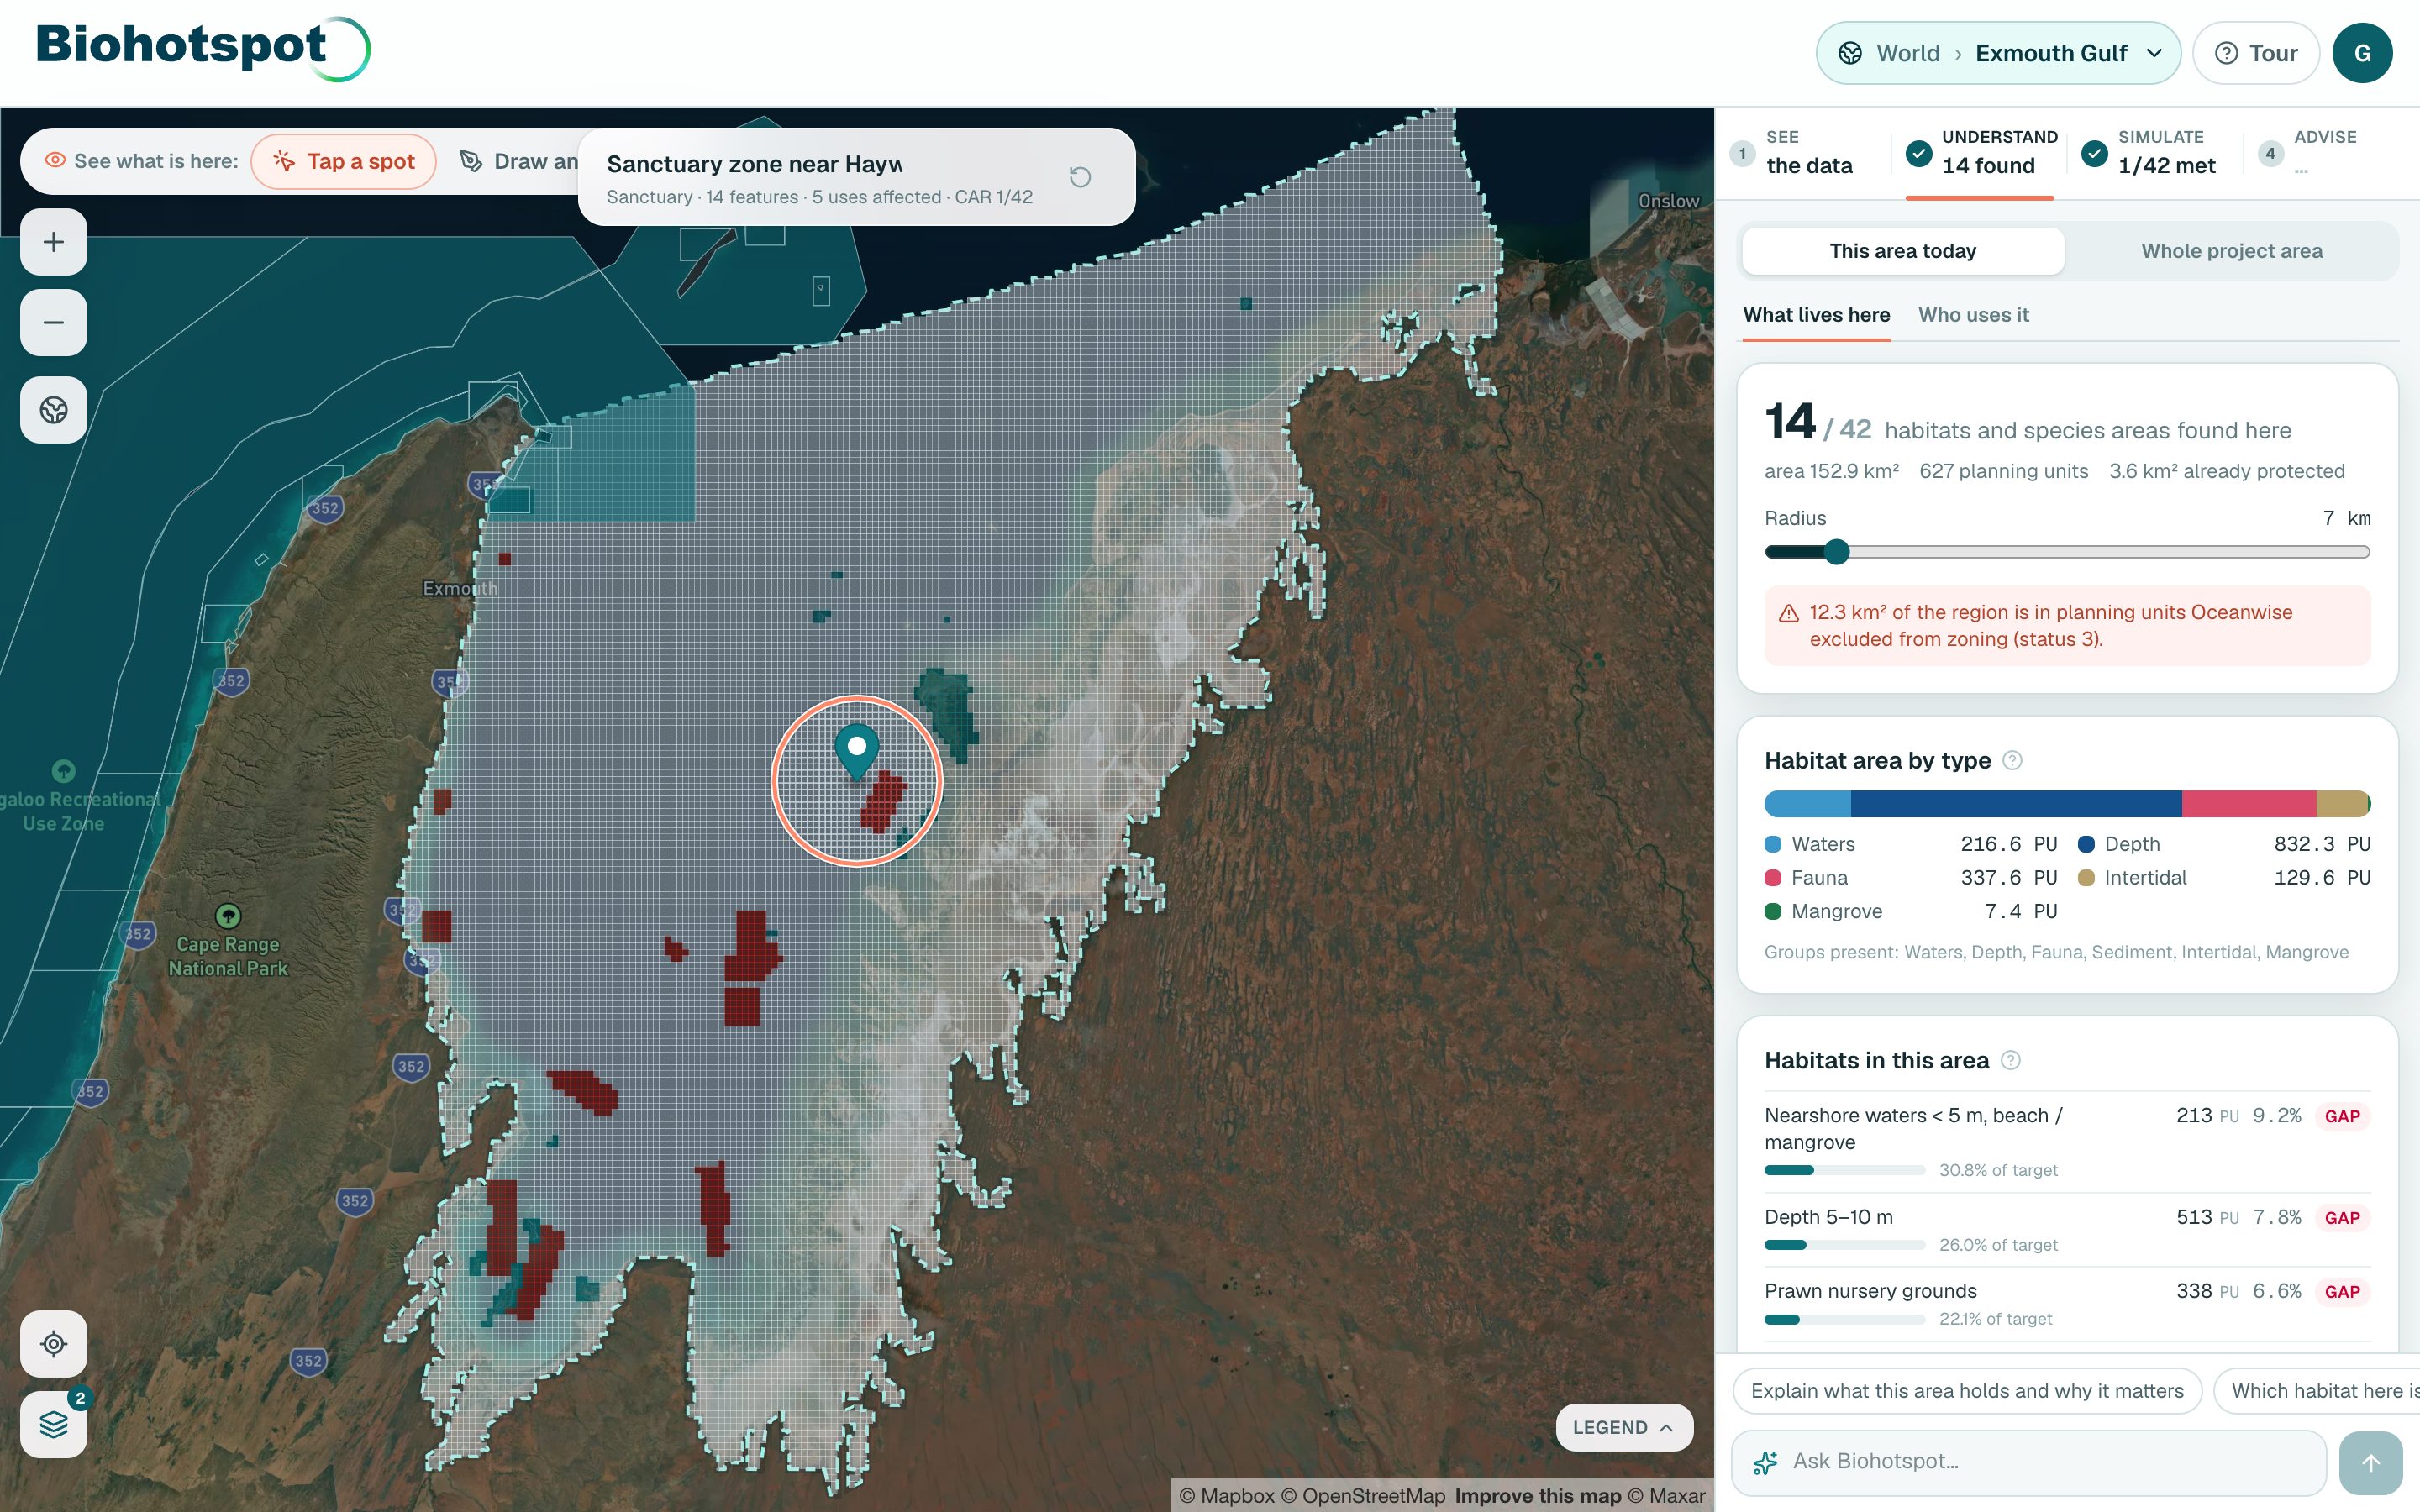Select the Tap a spot mode

click(x=343, y=161)
